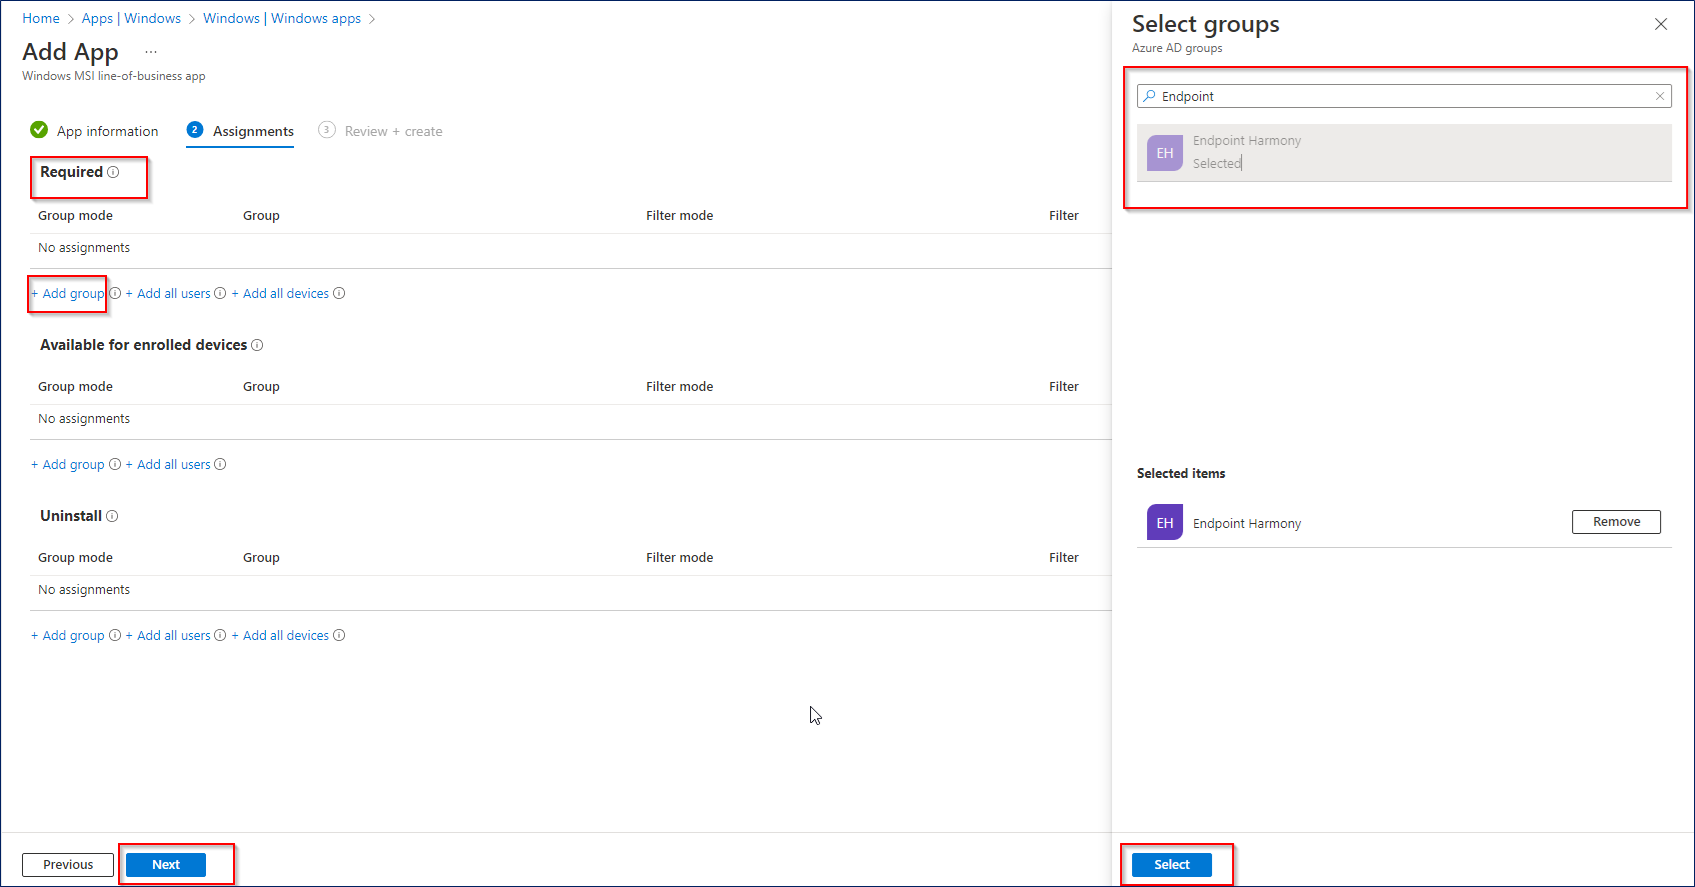Add all devices under Required section
Viewport: 1695px width, 887px height.
click(x=280, y=293)
